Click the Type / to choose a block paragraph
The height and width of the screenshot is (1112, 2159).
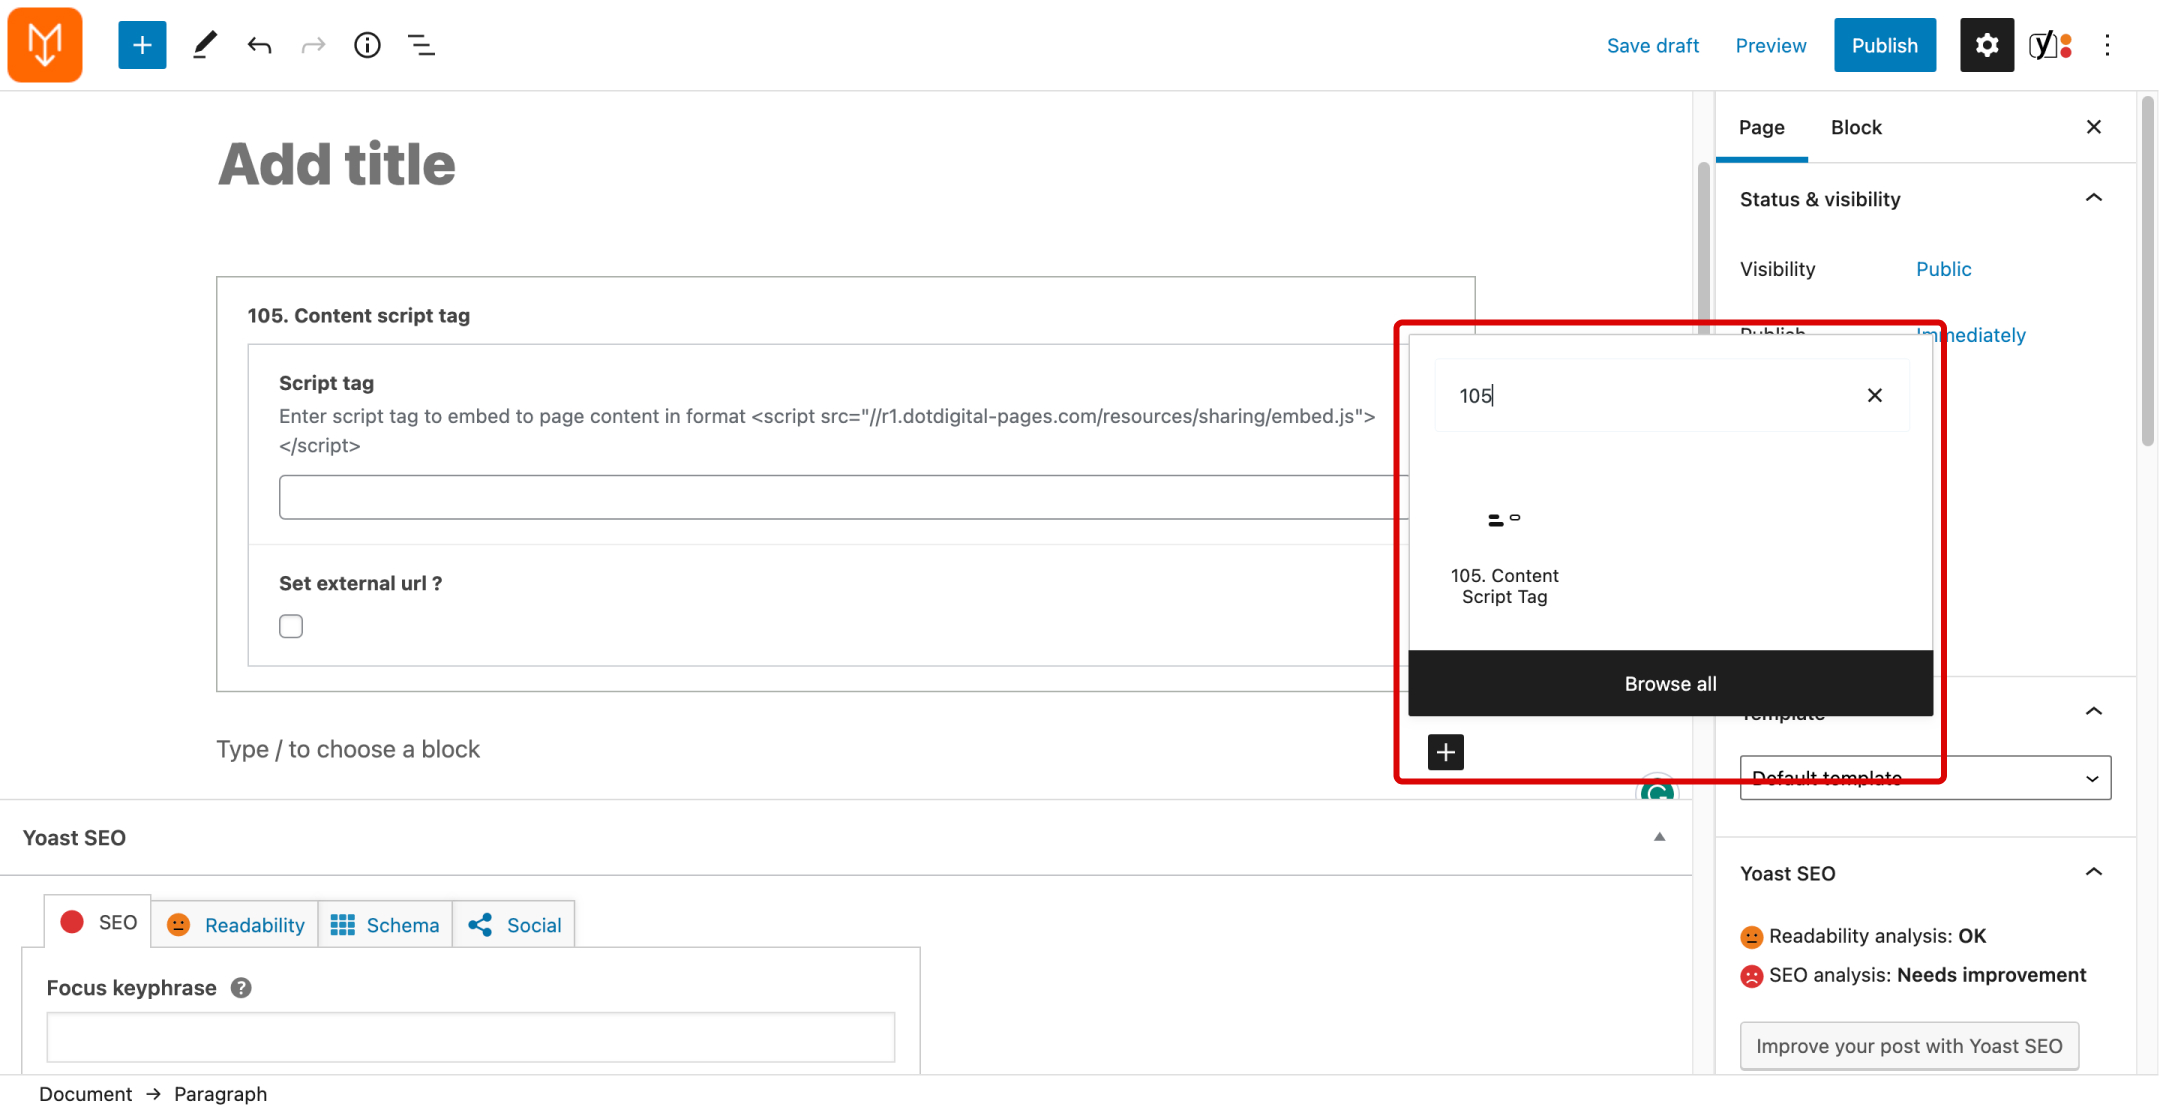pos(348,749)
